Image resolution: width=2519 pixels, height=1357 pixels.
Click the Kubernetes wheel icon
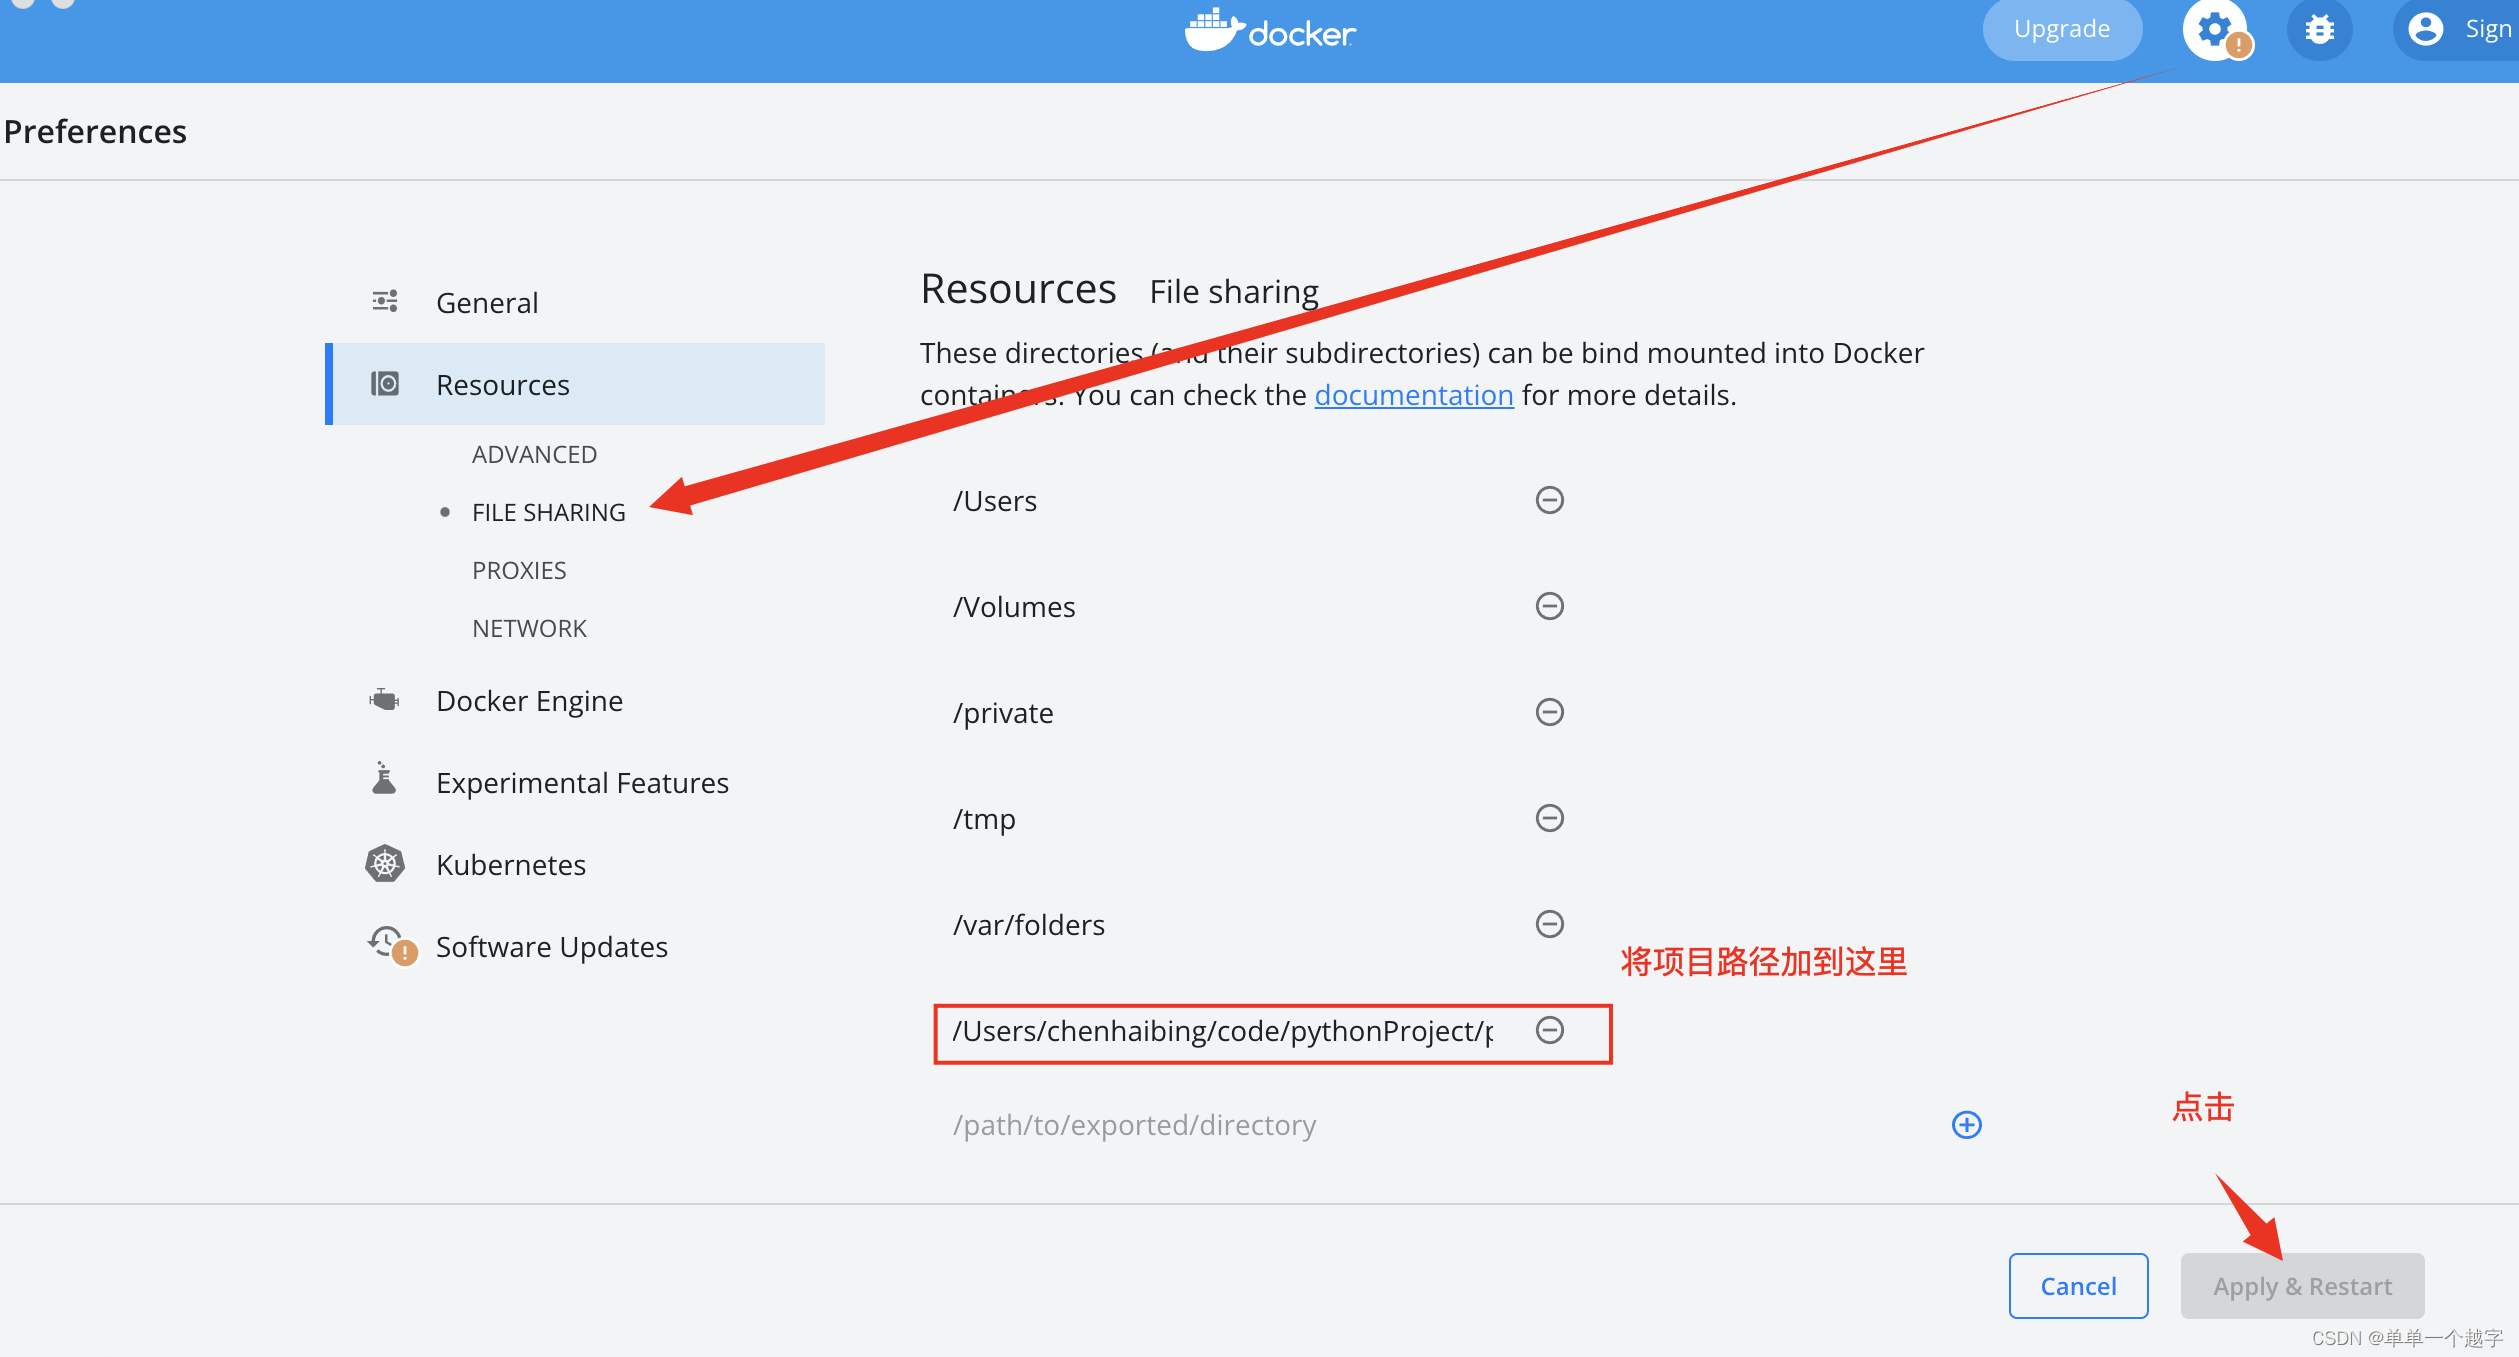click(385, 864)
